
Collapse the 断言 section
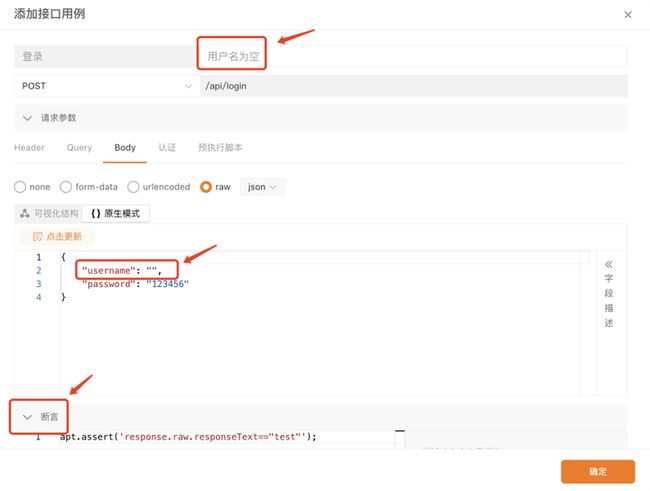point(27,417)
